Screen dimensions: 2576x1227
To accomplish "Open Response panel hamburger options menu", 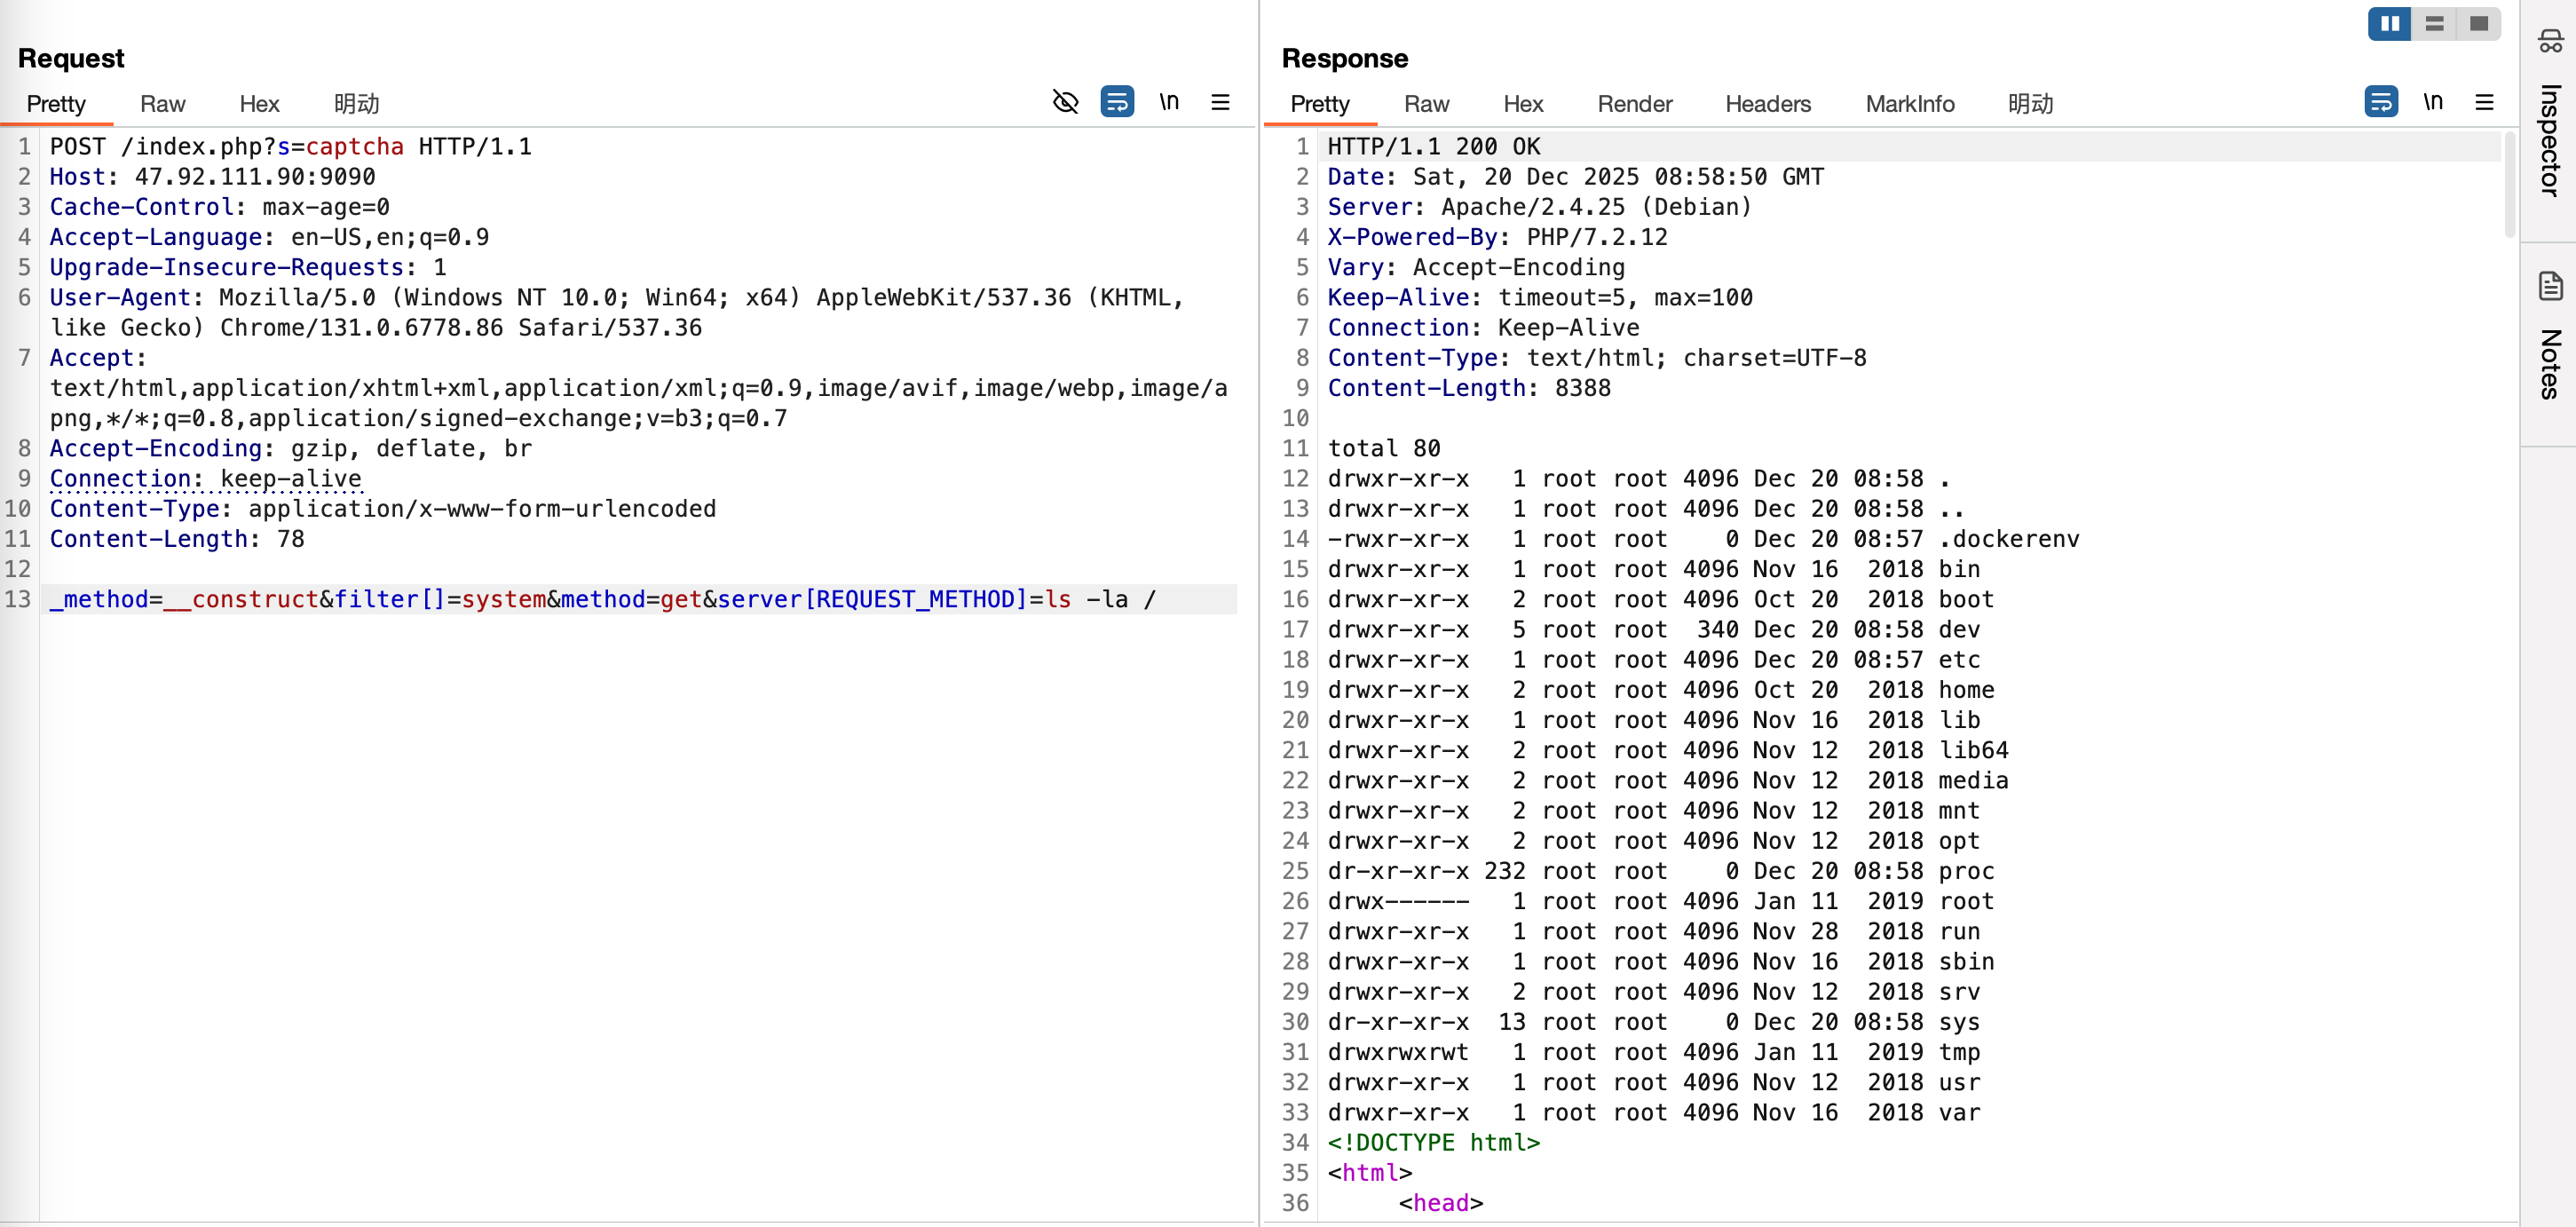I will (x=2484, y=102).
